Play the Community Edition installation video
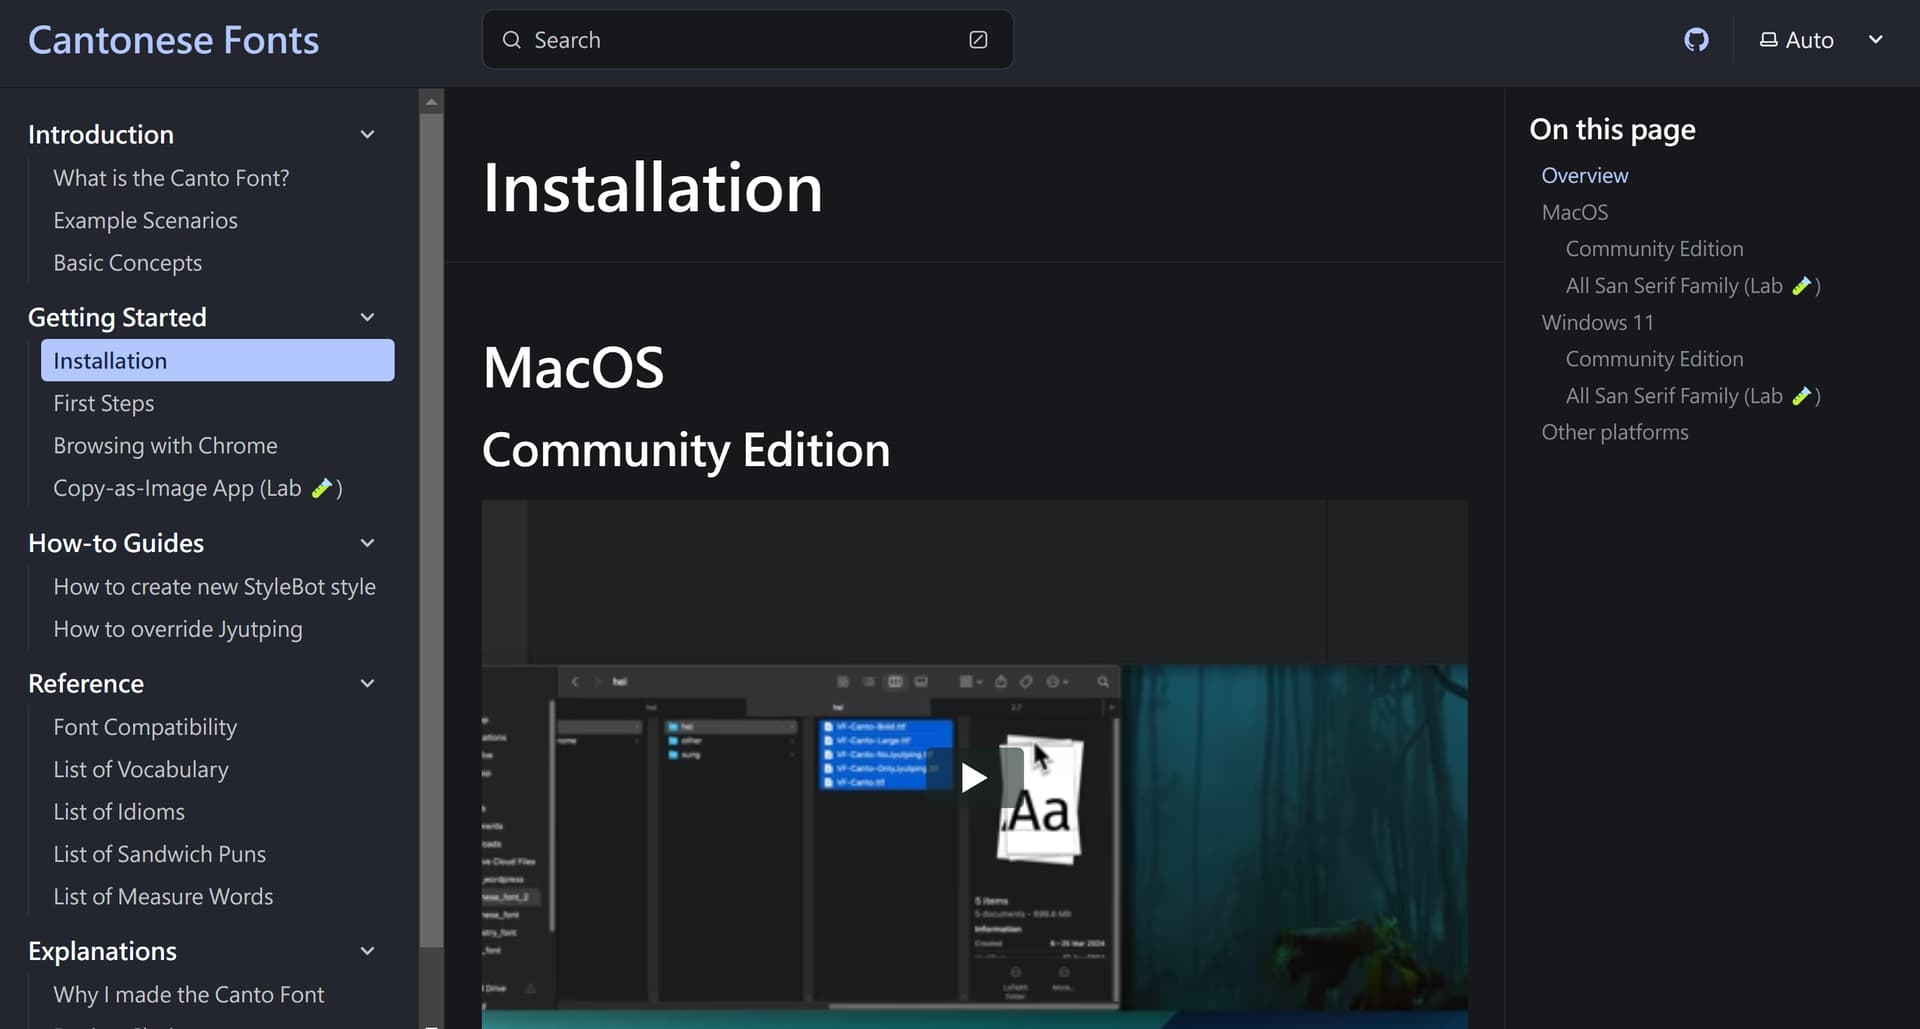Screen dimensions: 1920x1029 coord(973,778)
